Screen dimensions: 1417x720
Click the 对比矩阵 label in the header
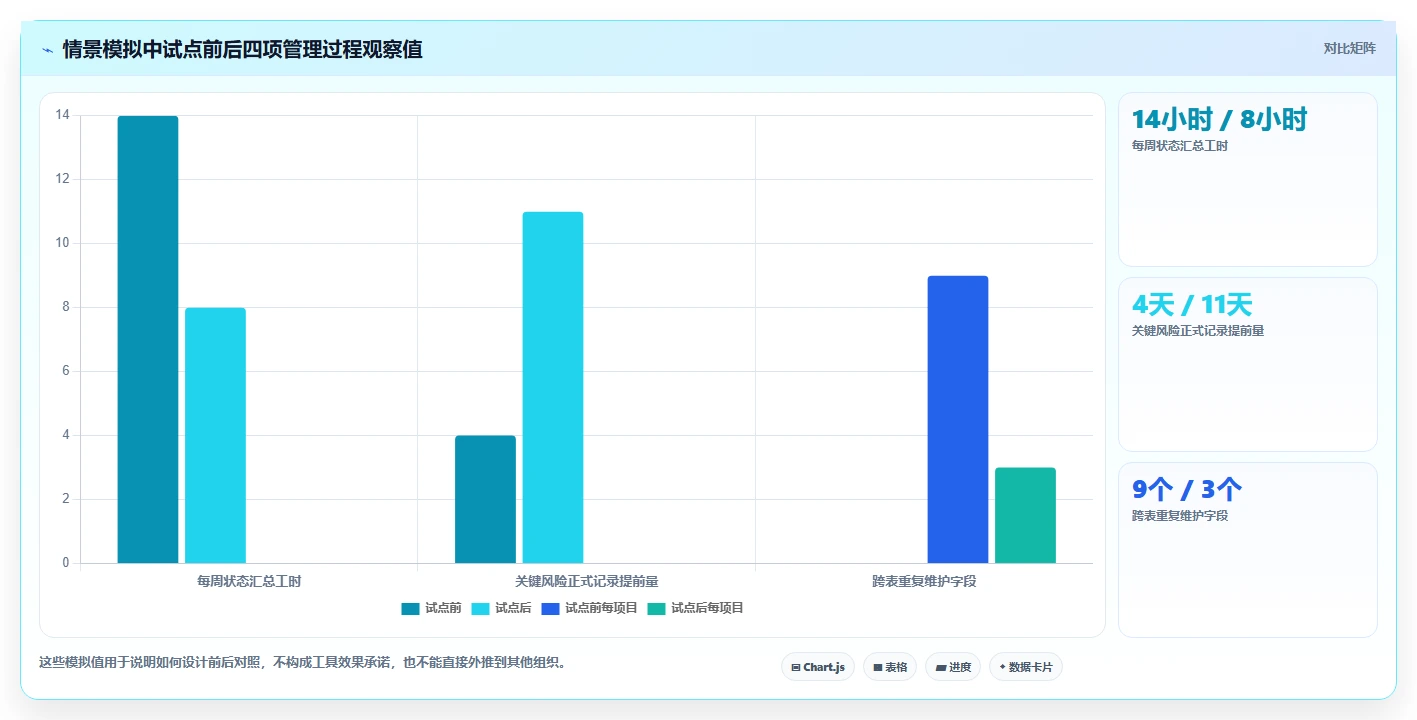point(1350,48)
